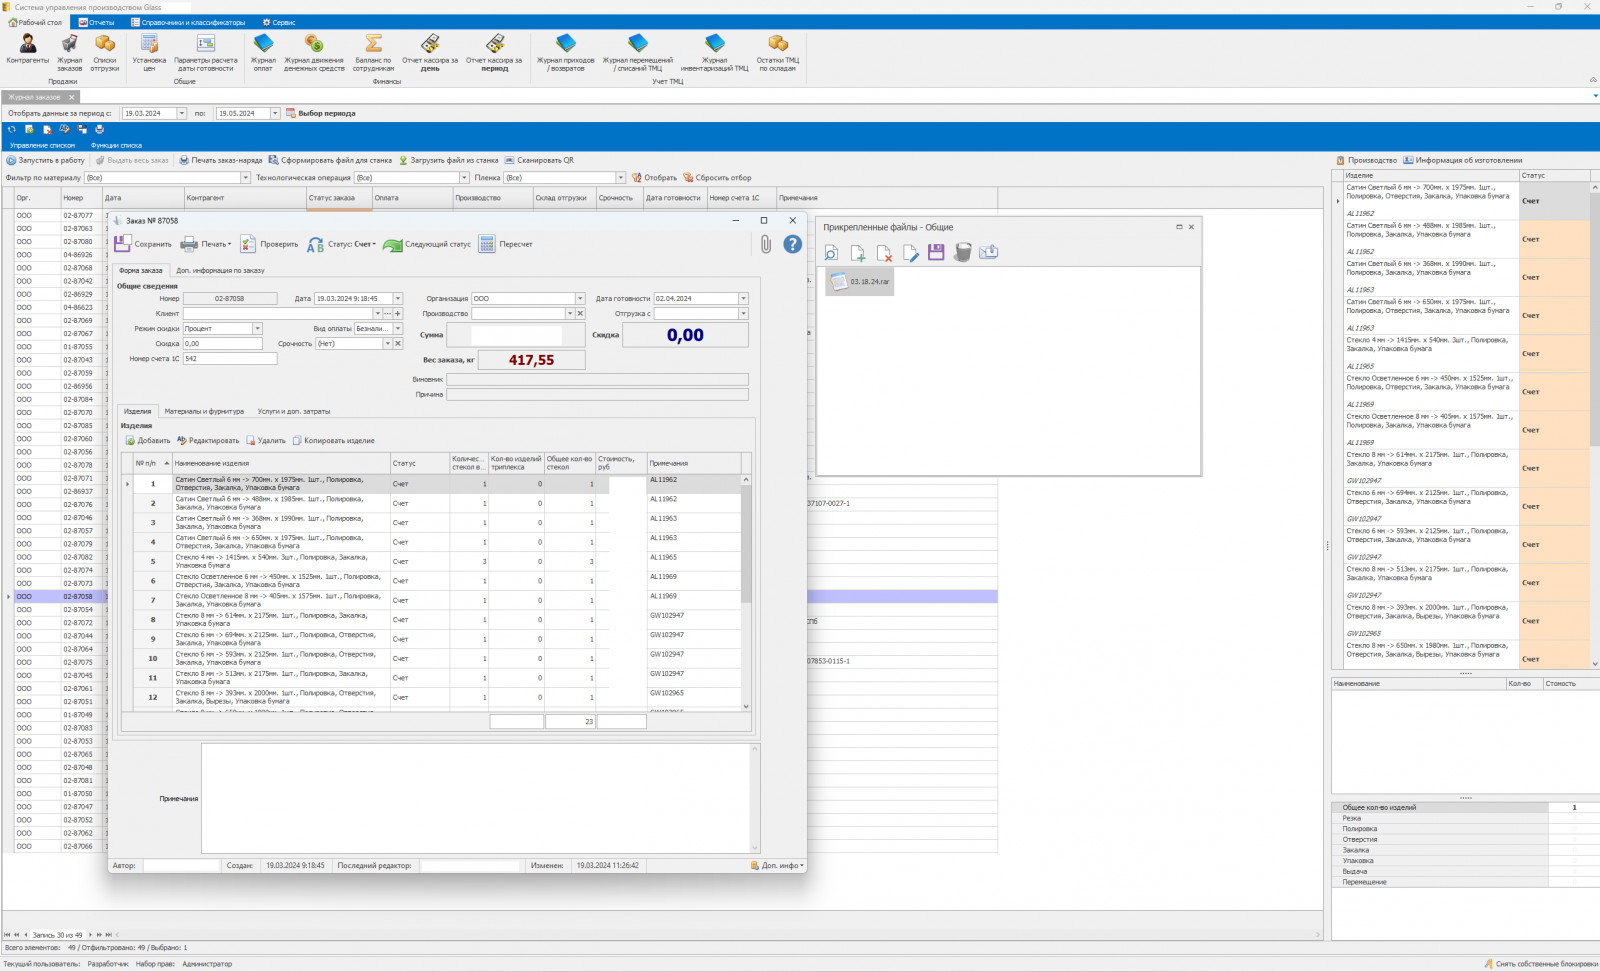
Task: Click the export folder icon in Прикрепленные файлы
Action: (988, 253)
